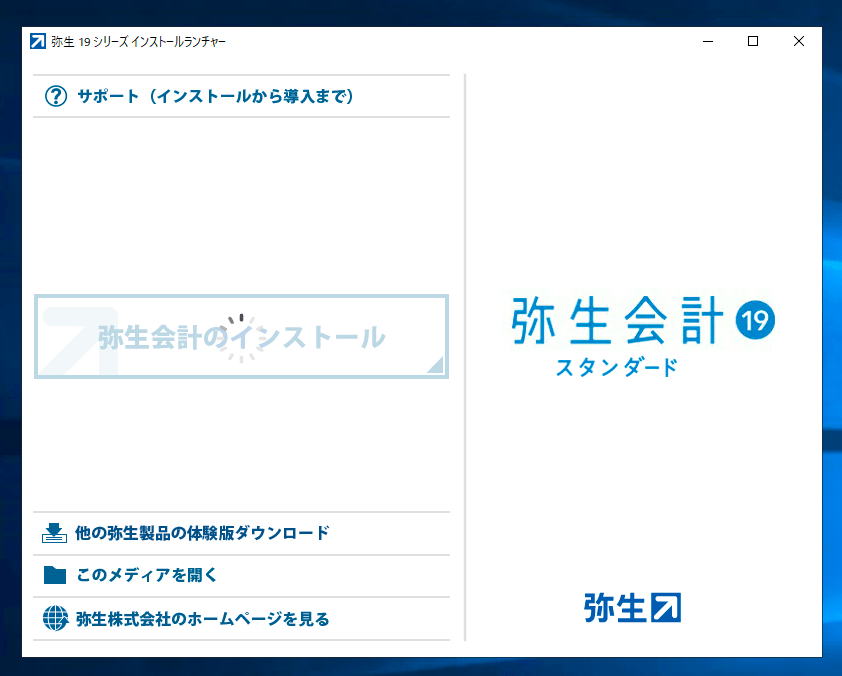842x676 pixels.
Task: Click the 弥生 company logo at bottom right
Action: (632, 607)
